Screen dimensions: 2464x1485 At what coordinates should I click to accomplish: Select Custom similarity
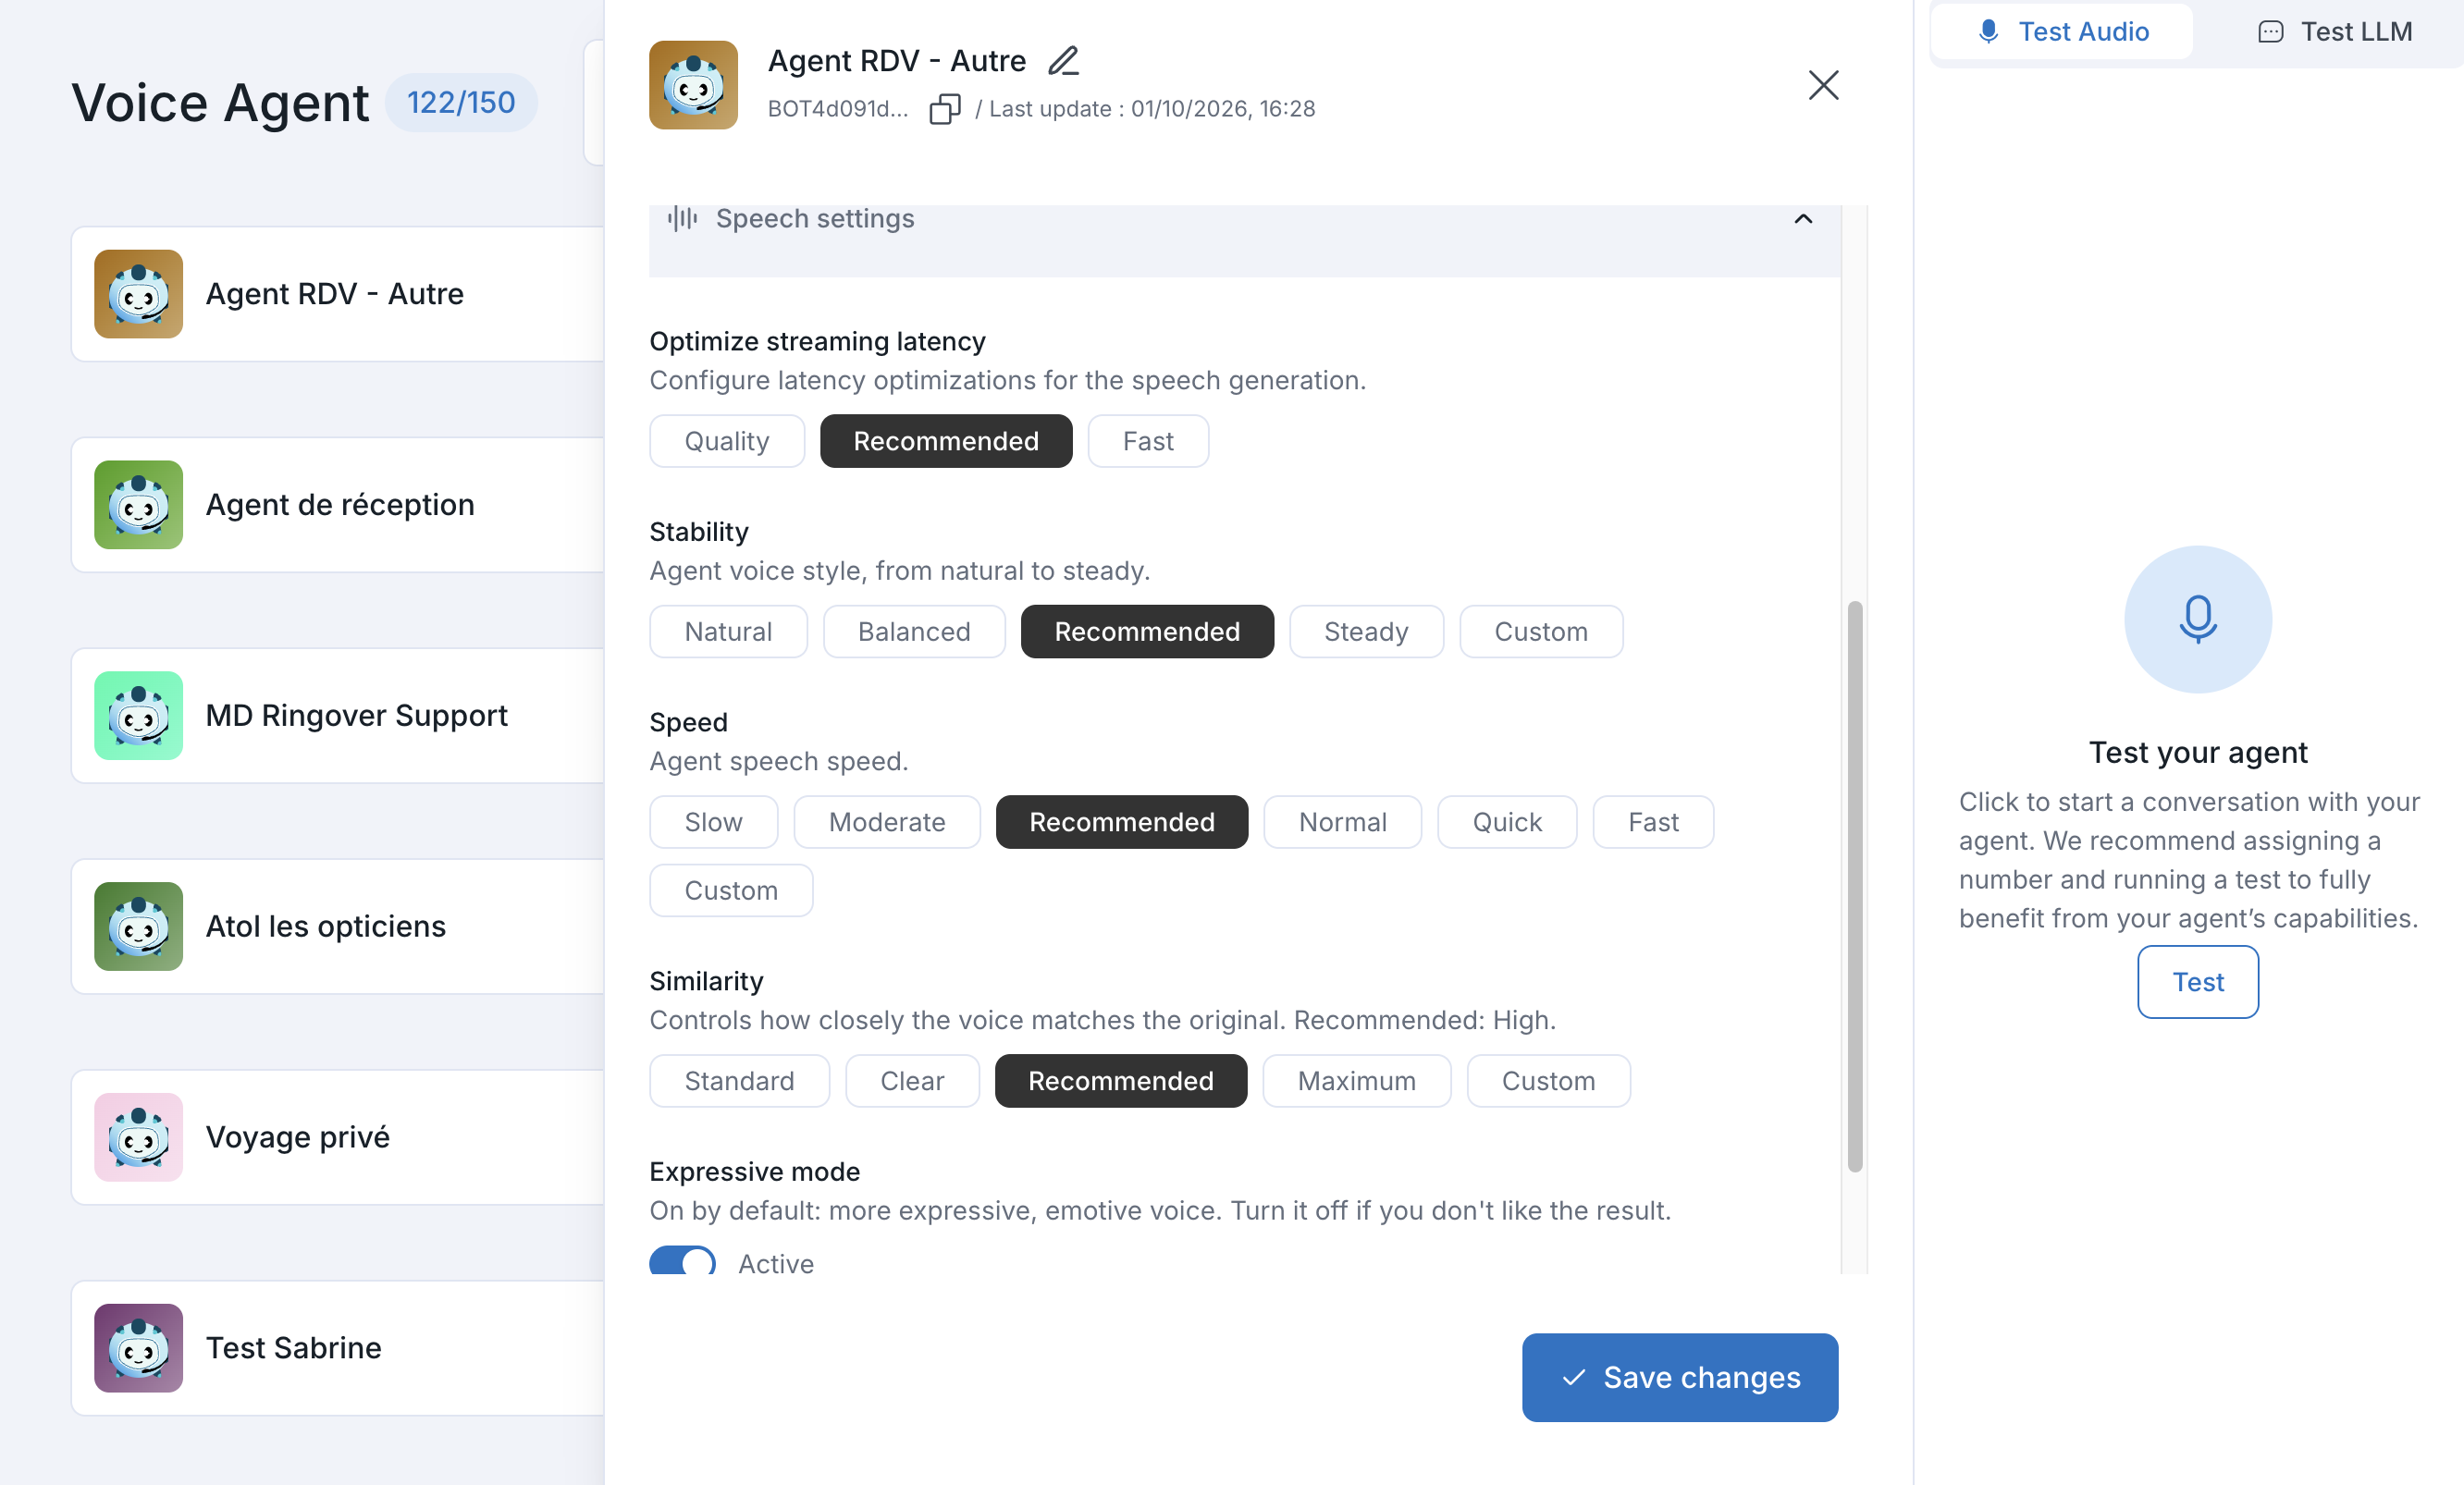(1548, 1081)
